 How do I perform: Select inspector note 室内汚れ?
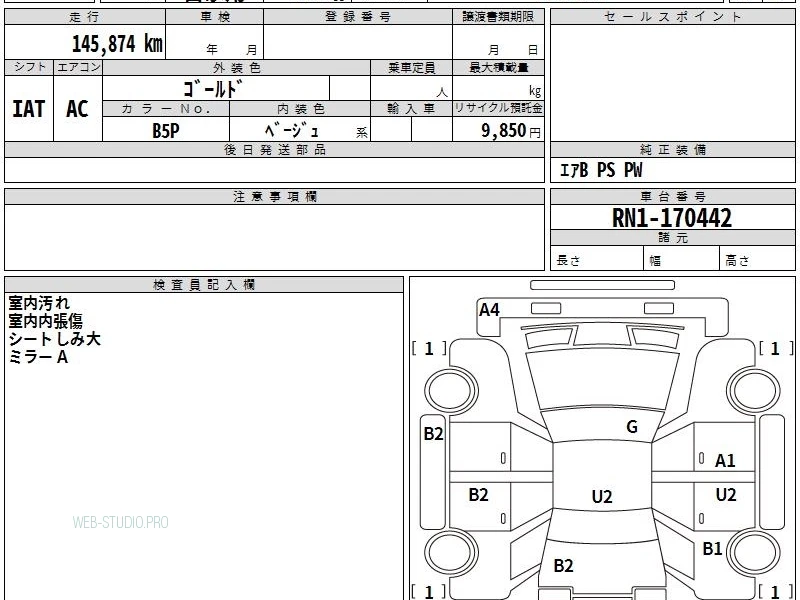[39, 303]
